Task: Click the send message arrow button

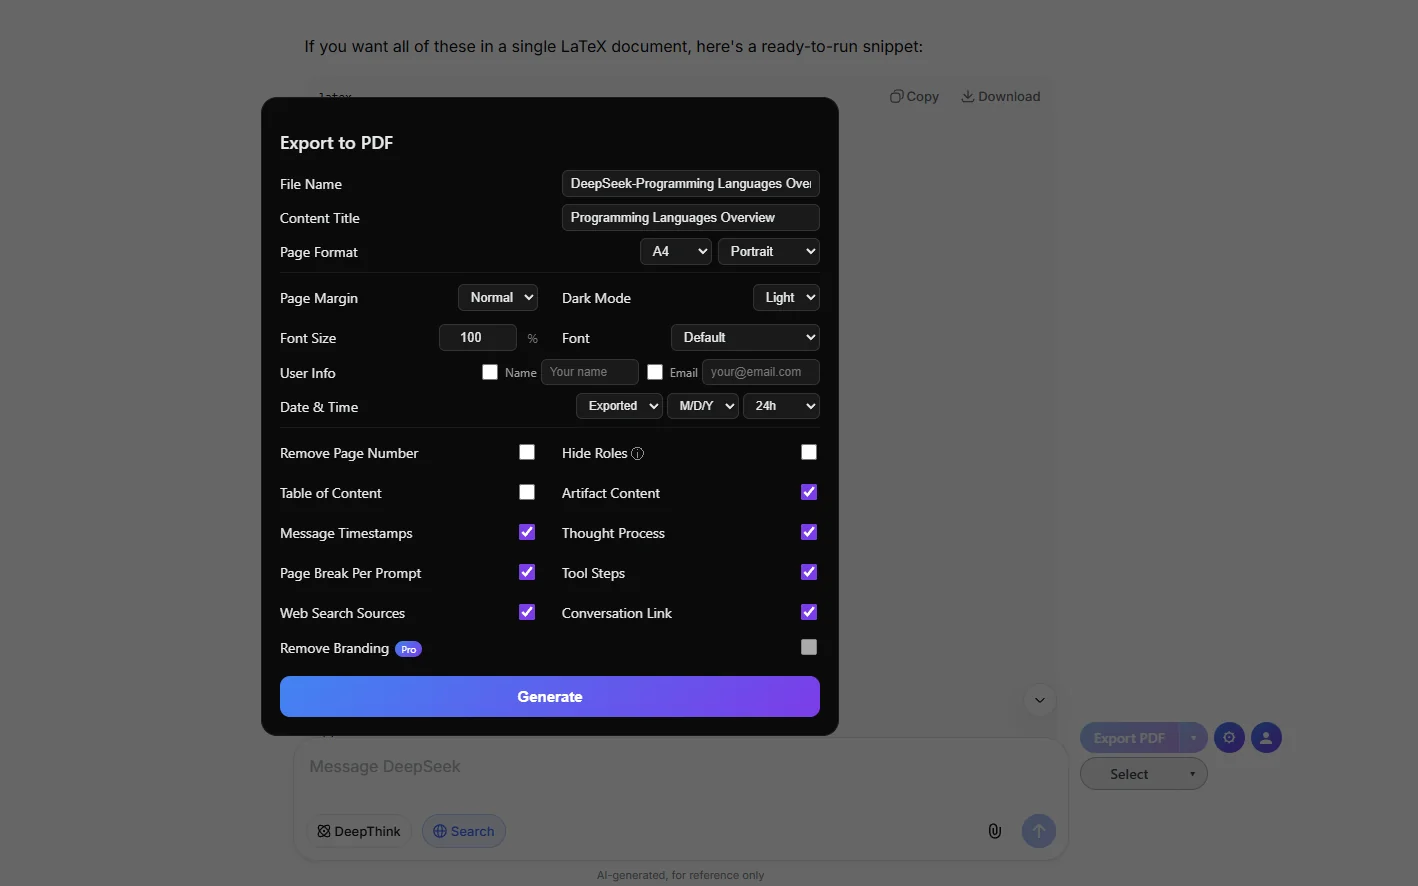Action: pyautogui.click(x=1038, y=831)
